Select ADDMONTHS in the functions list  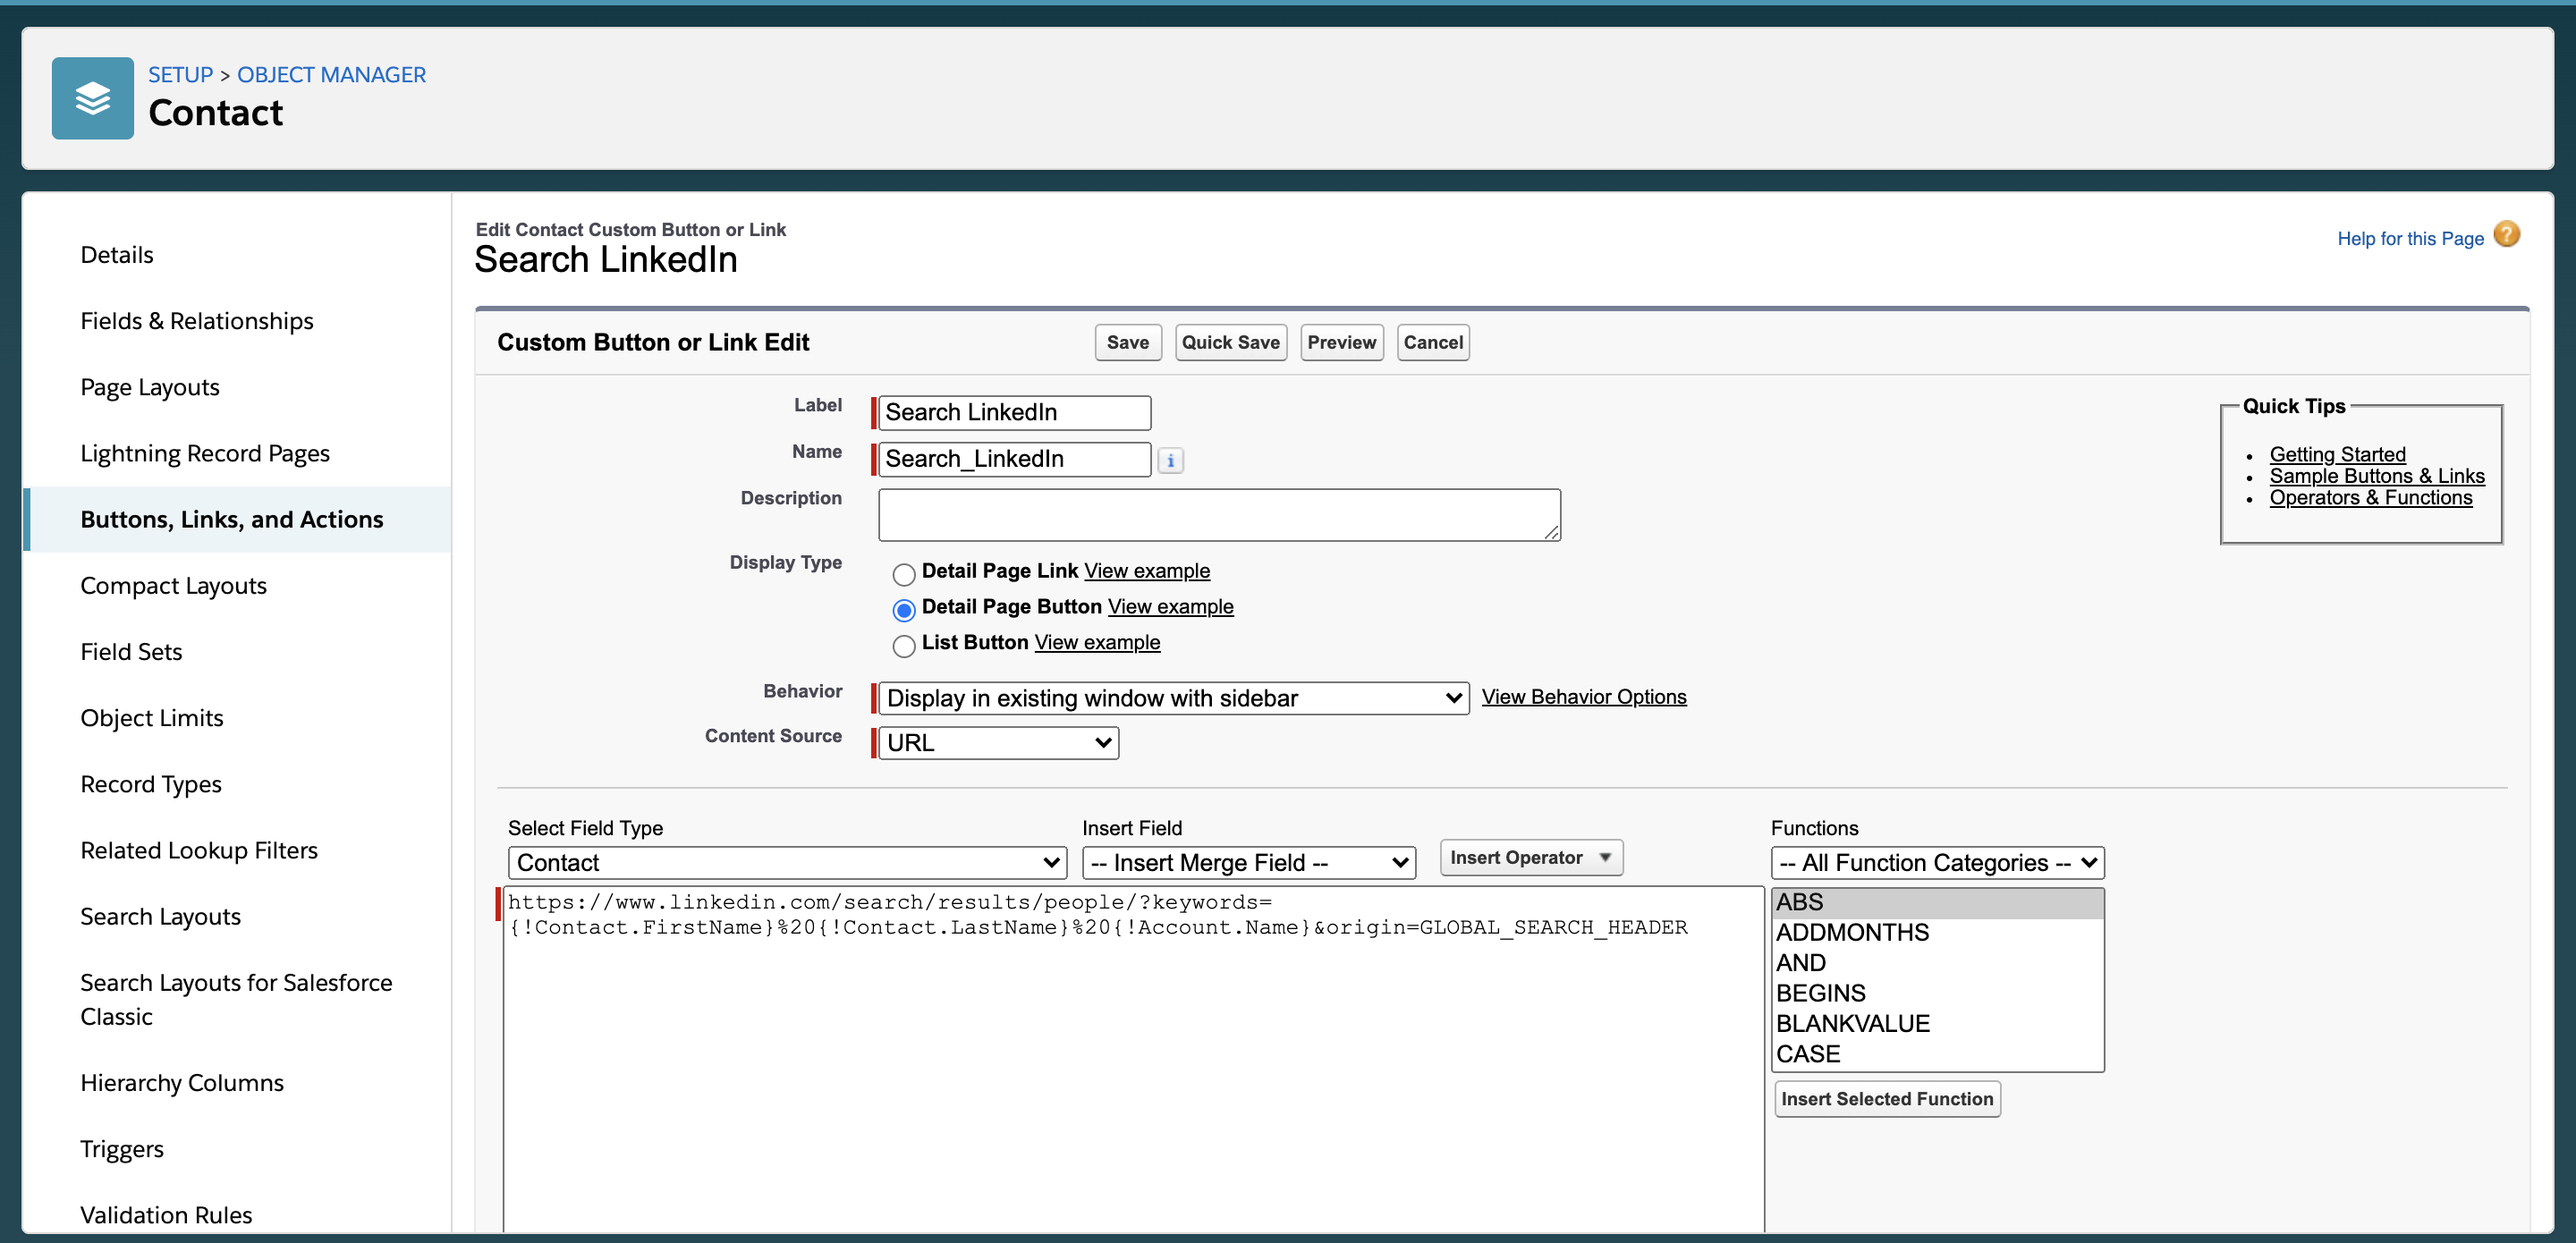(1937, 932)
